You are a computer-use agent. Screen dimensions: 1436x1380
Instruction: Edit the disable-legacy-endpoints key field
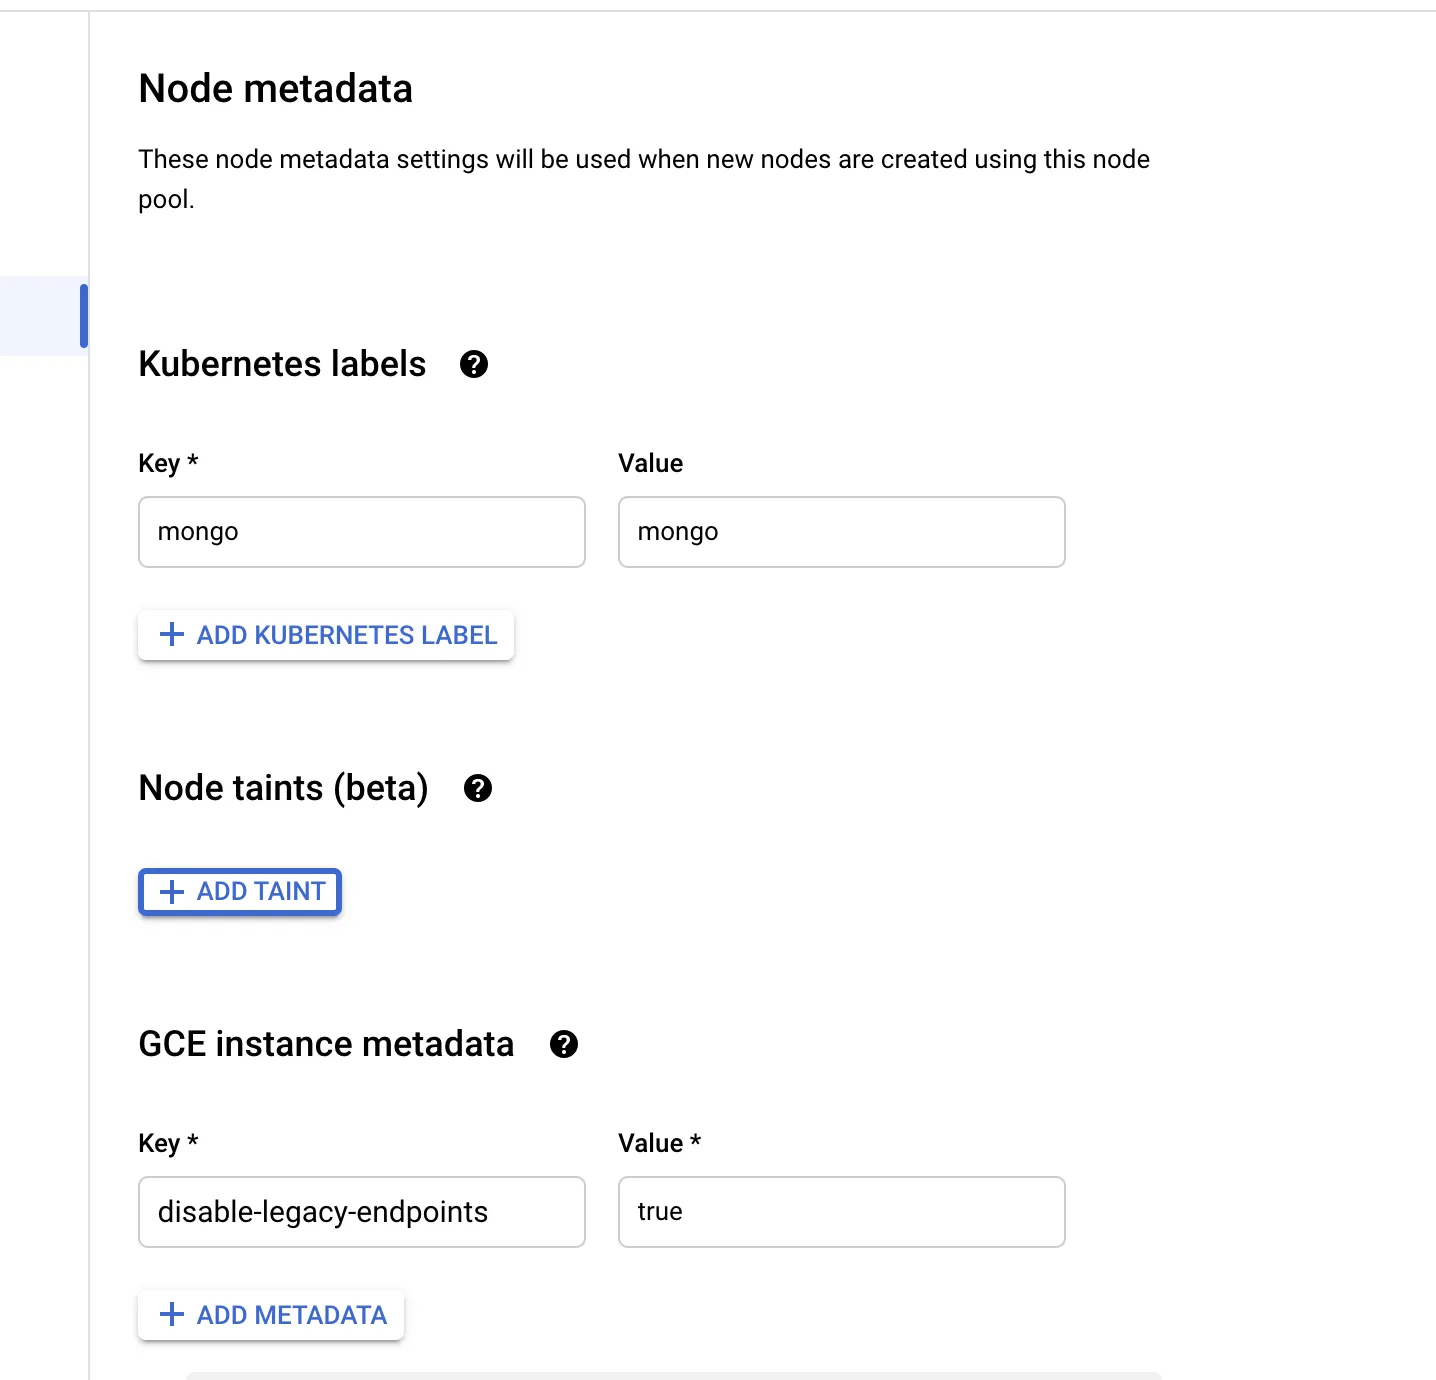coord(361,1212)
